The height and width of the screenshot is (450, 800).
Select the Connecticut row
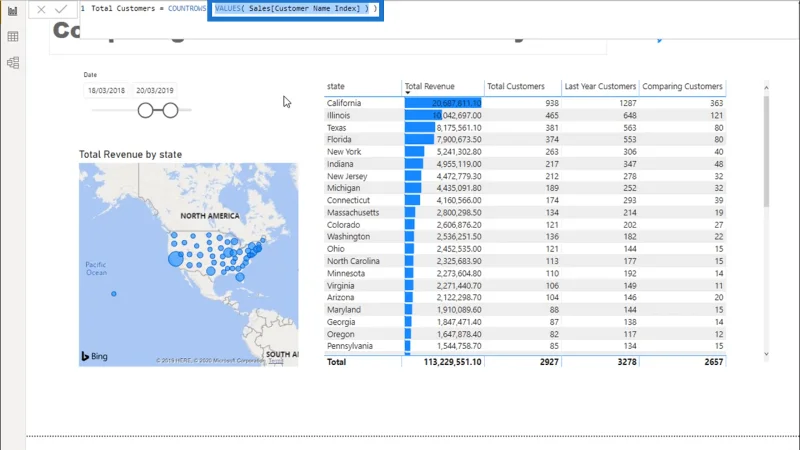525,200
